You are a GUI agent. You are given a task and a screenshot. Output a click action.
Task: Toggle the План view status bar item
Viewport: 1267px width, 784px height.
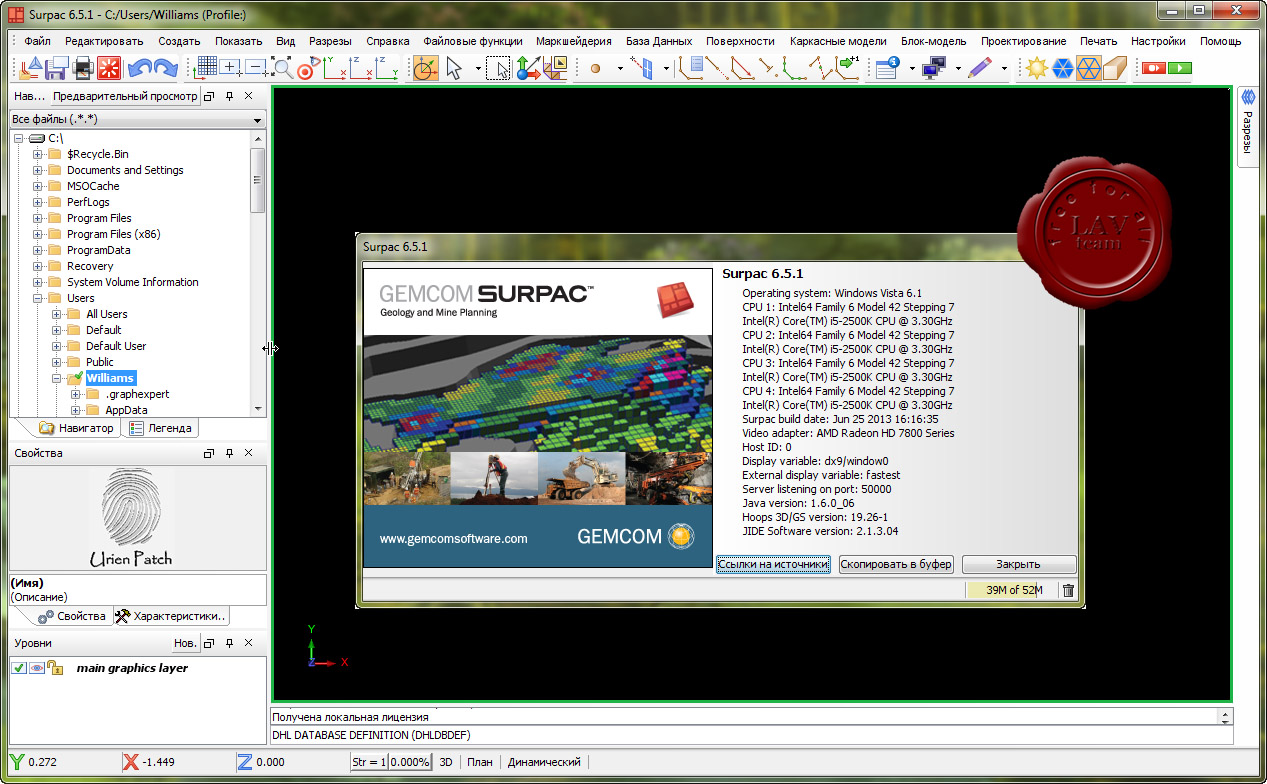pyautogui.click(x=480, y=762)
